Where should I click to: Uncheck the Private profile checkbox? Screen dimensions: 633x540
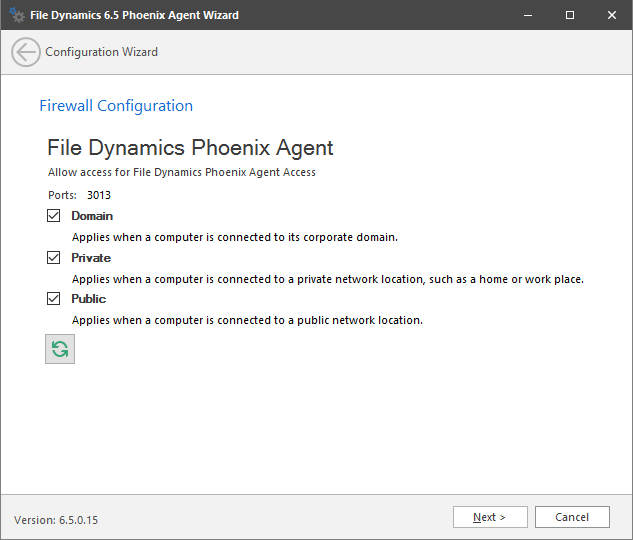coord(53,257)
